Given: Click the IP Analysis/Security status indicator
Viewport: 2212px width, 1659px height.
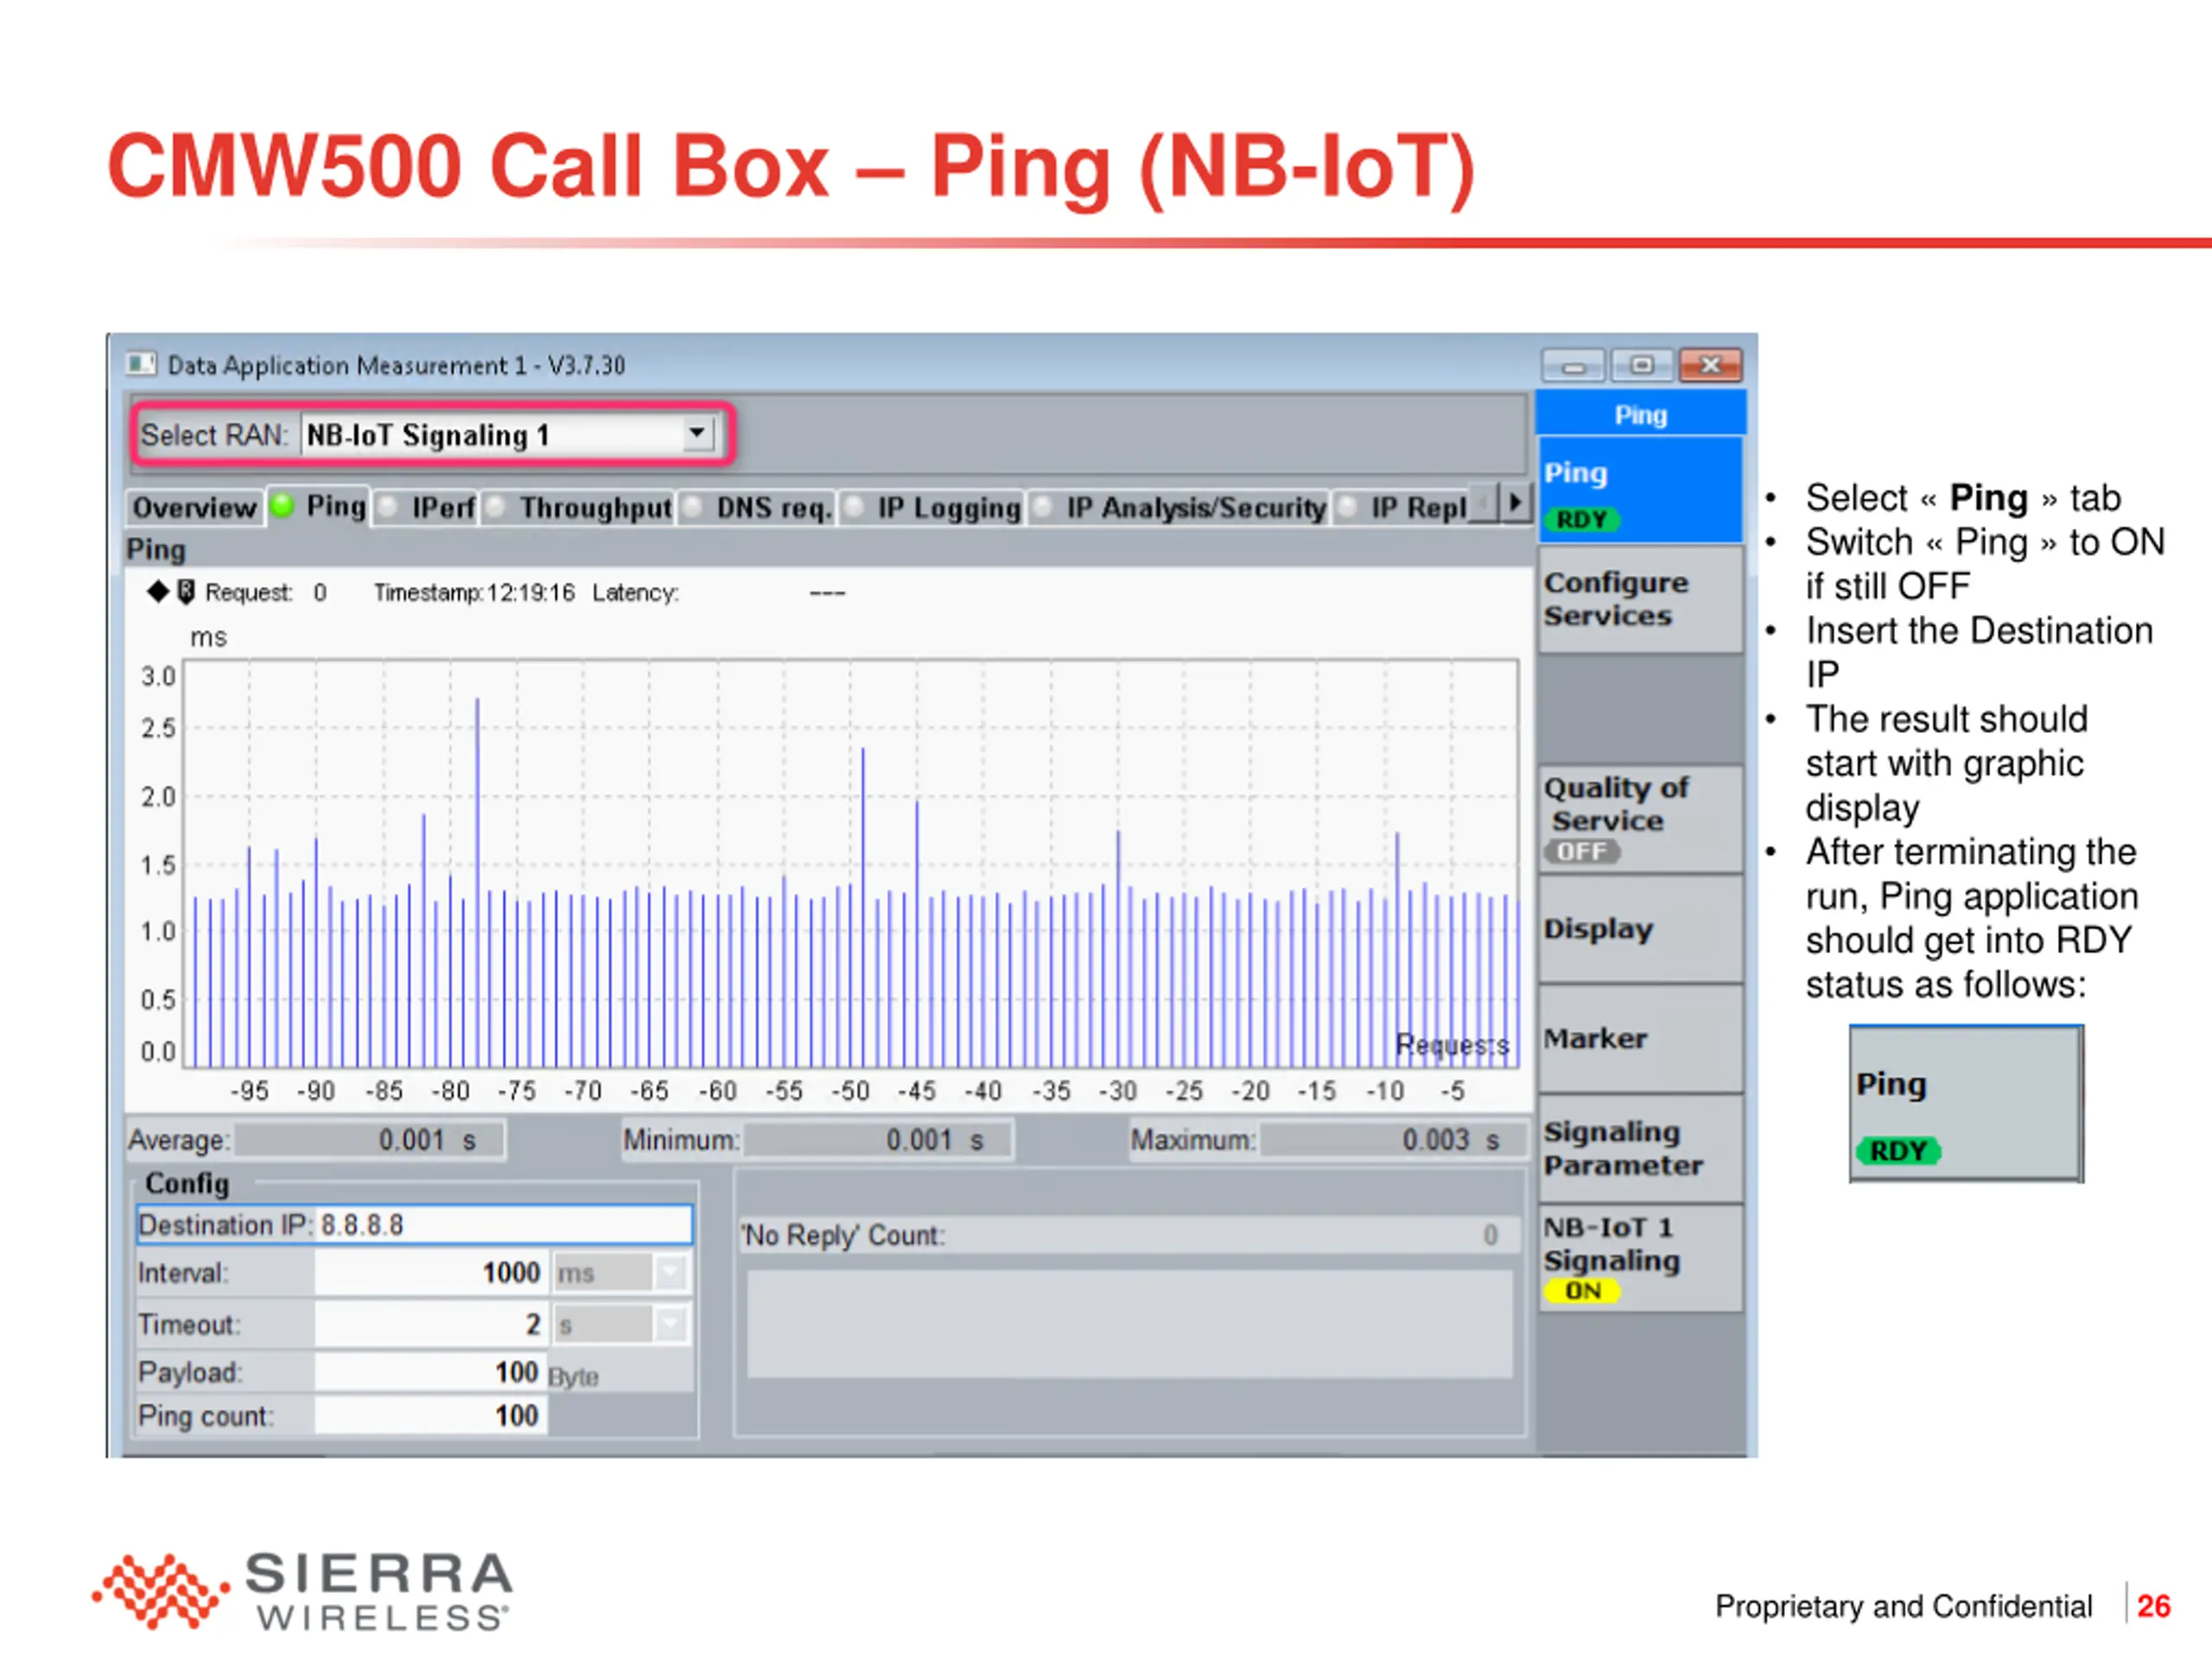Looking at the screenshot, I should pos(1042,508).
